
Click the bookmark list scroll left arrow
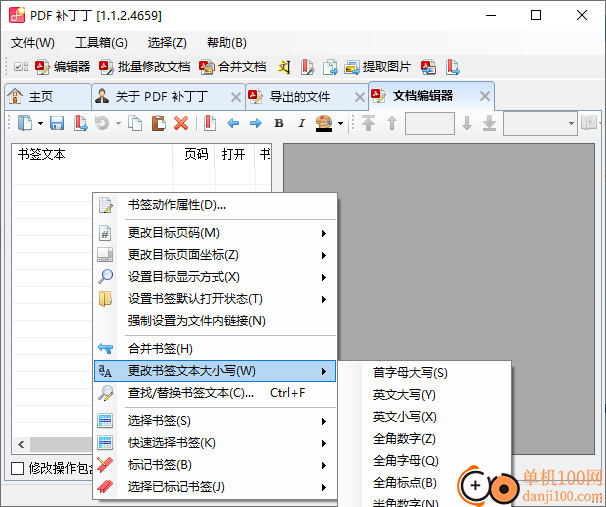tap(21, 444)
